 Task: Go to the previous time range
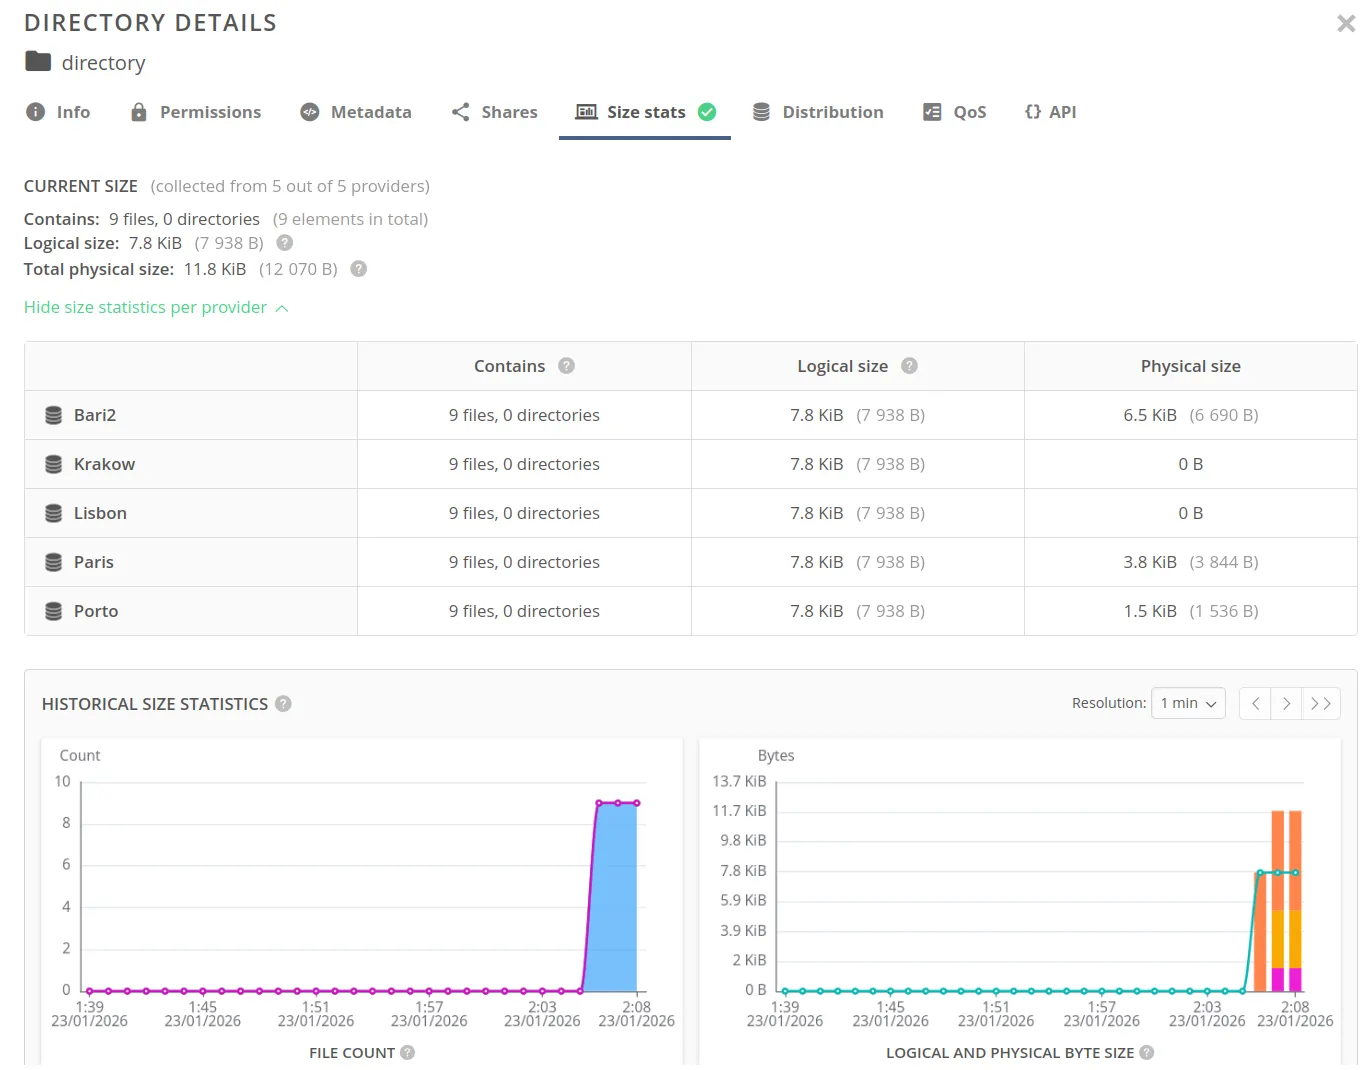pyautogui.click(x=1255, y=704)
